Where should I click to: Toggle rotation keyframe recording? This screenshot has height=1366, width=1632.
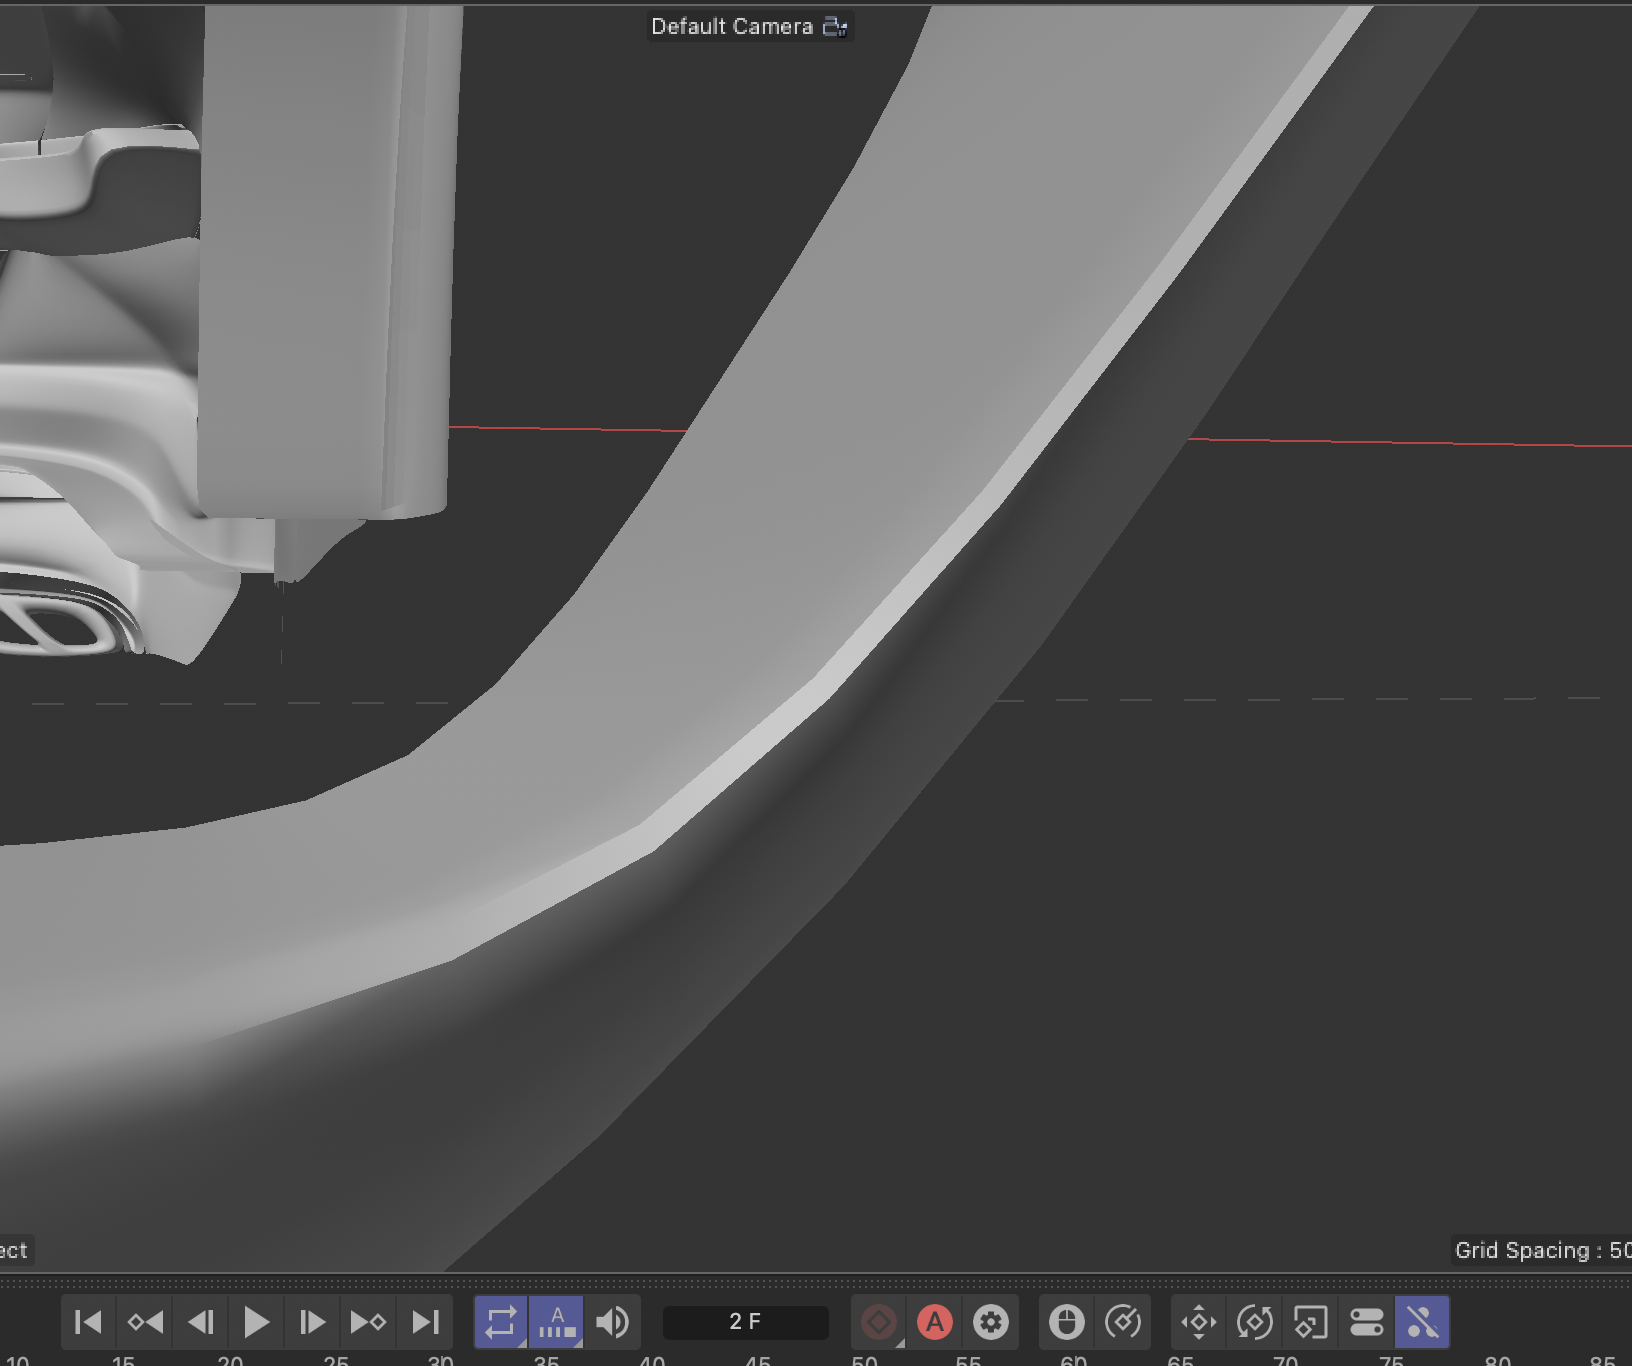click(1255, 1322)
